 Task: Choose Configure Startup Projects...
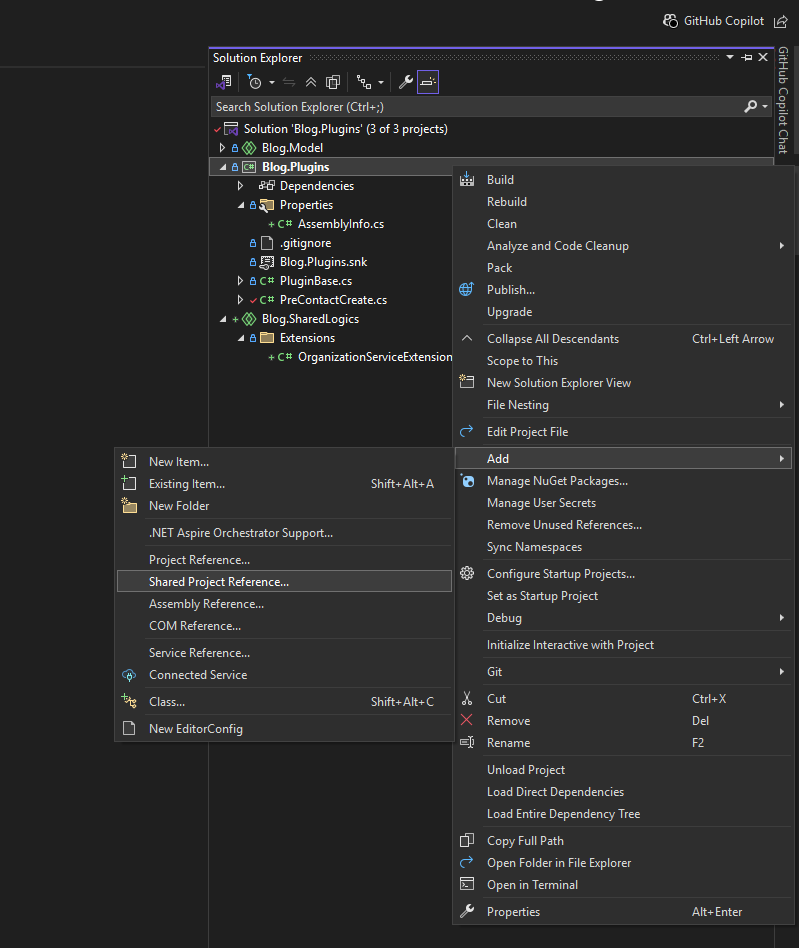point(623,574)
